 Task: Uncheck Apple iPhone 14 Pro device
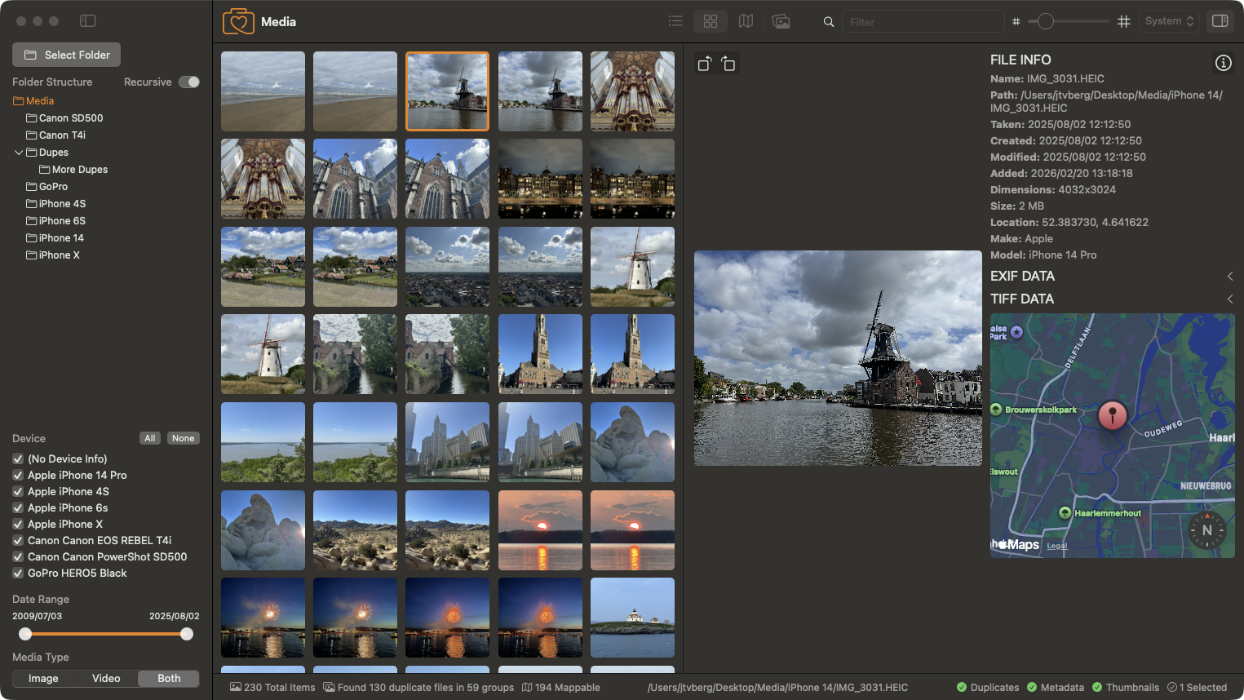pos(17,475)
